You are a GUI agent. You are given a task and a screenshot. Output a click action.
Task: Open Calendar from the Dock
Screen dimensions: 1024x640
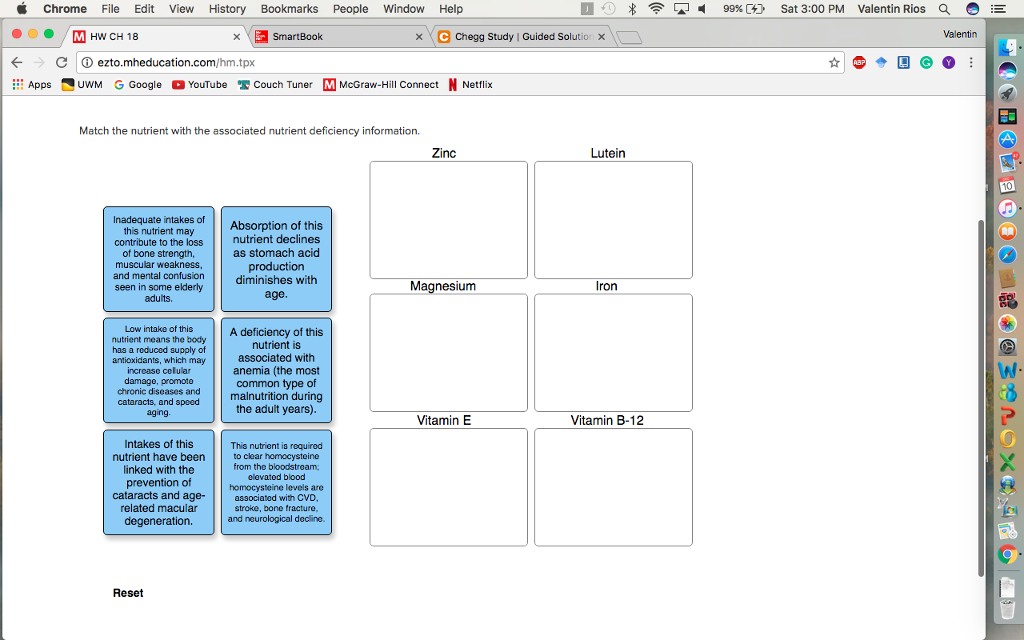tap(1007, 185)
